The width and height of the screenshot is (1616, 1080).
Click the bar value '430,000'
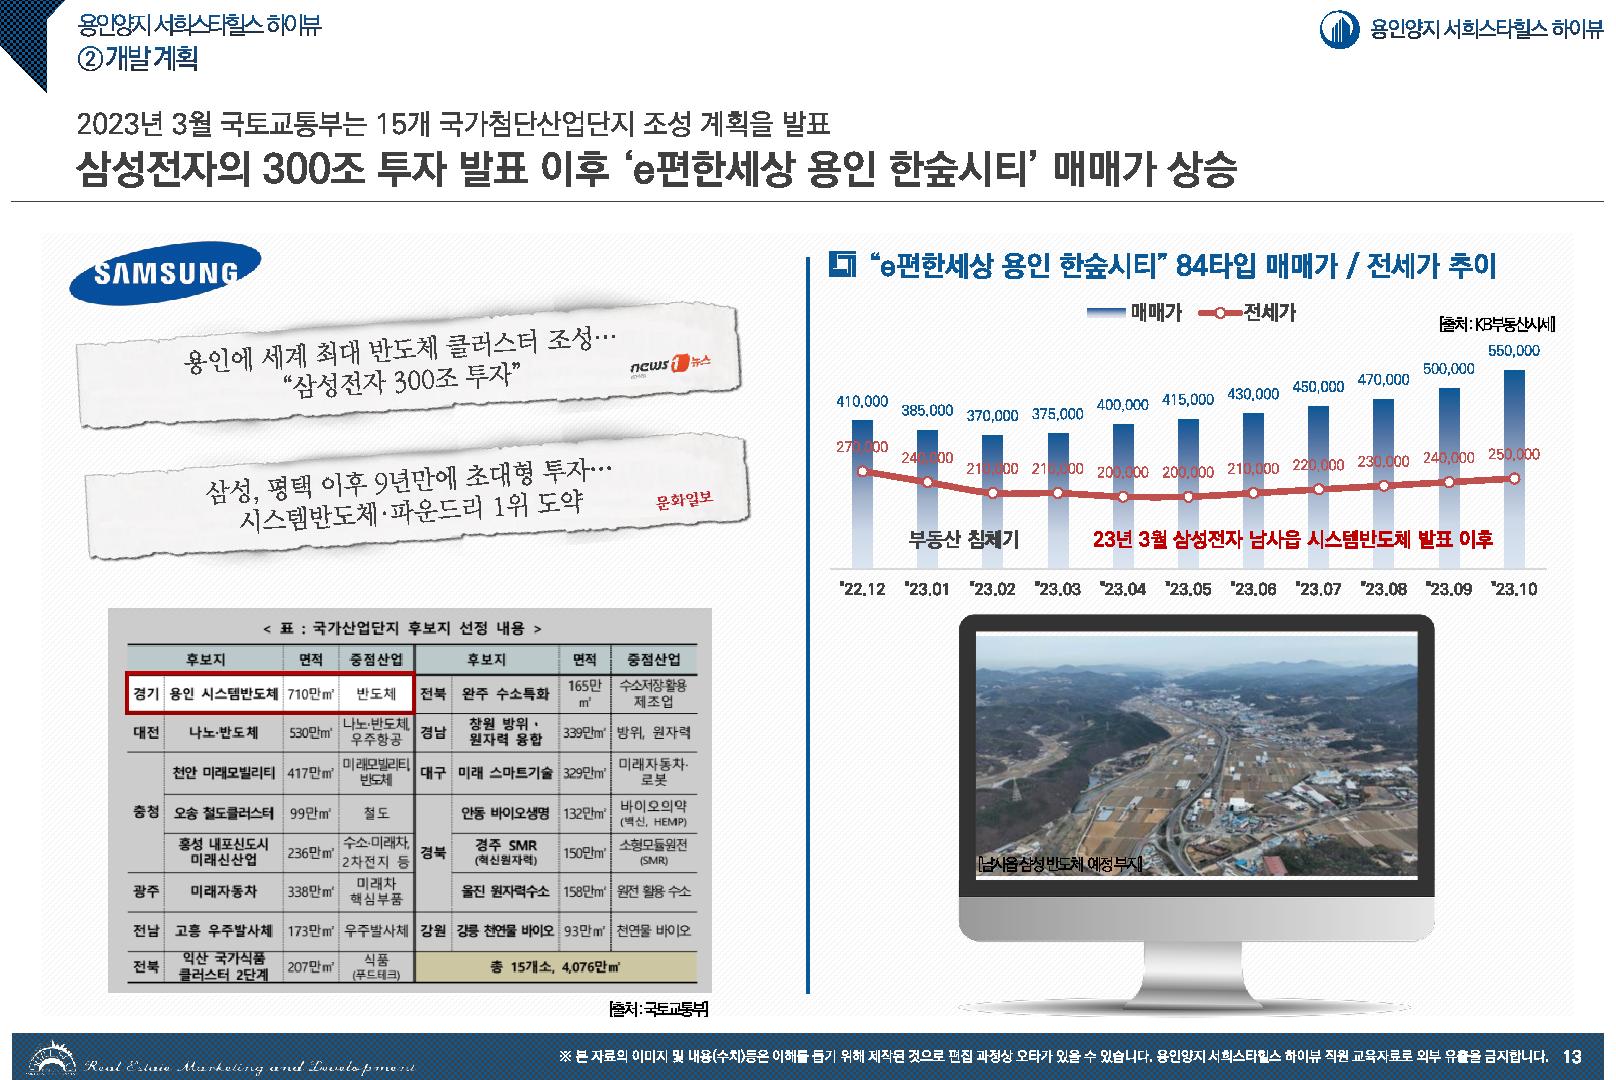tap(1253, 394)
